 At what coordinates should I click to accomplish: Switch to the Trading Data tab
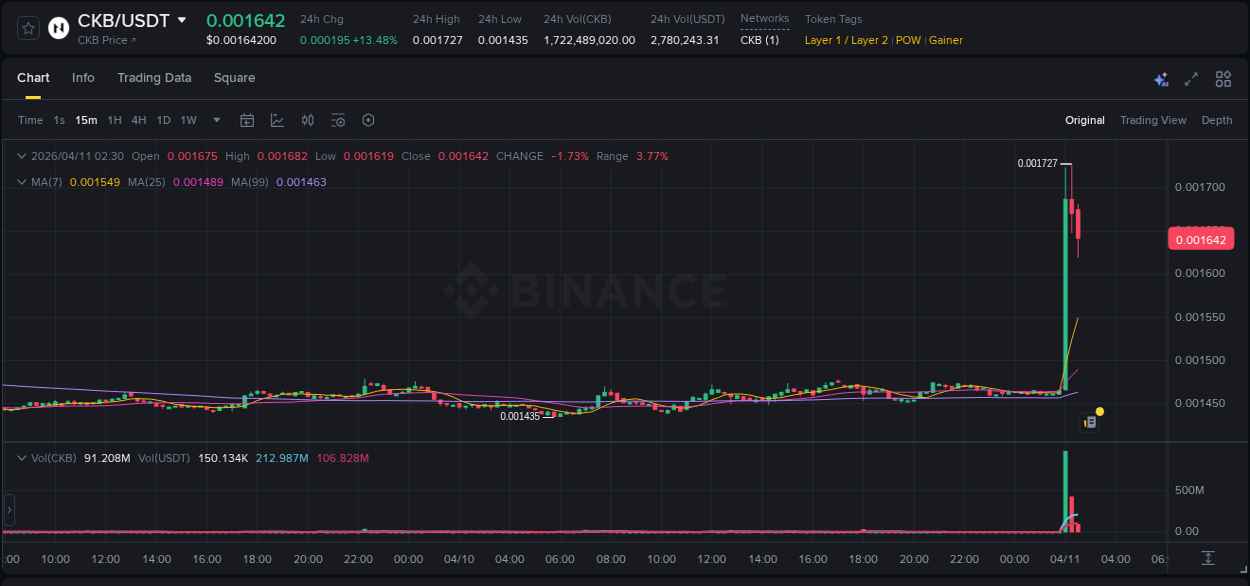(154, 78)
